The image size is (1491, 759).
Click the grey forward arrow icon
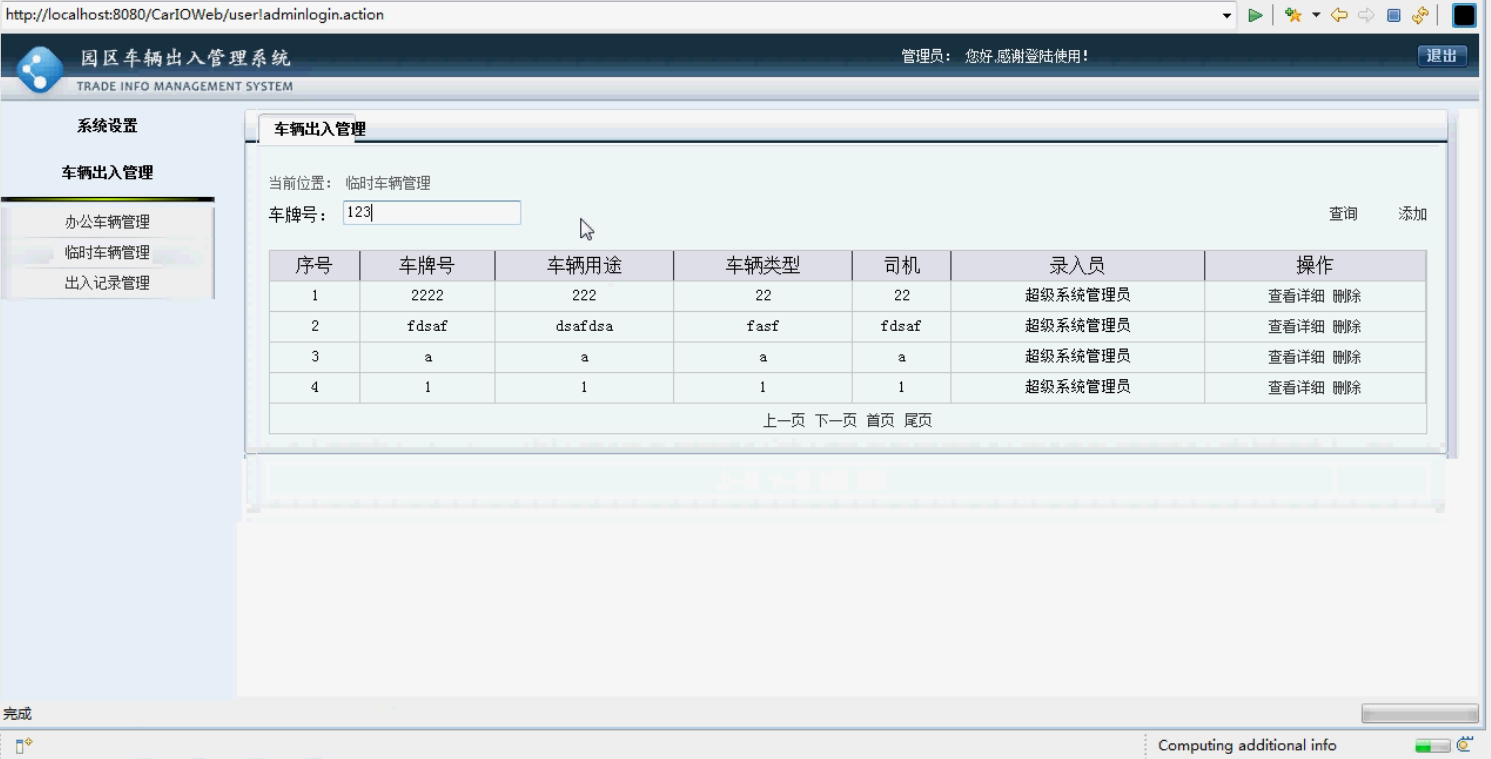coord(1366,15)
